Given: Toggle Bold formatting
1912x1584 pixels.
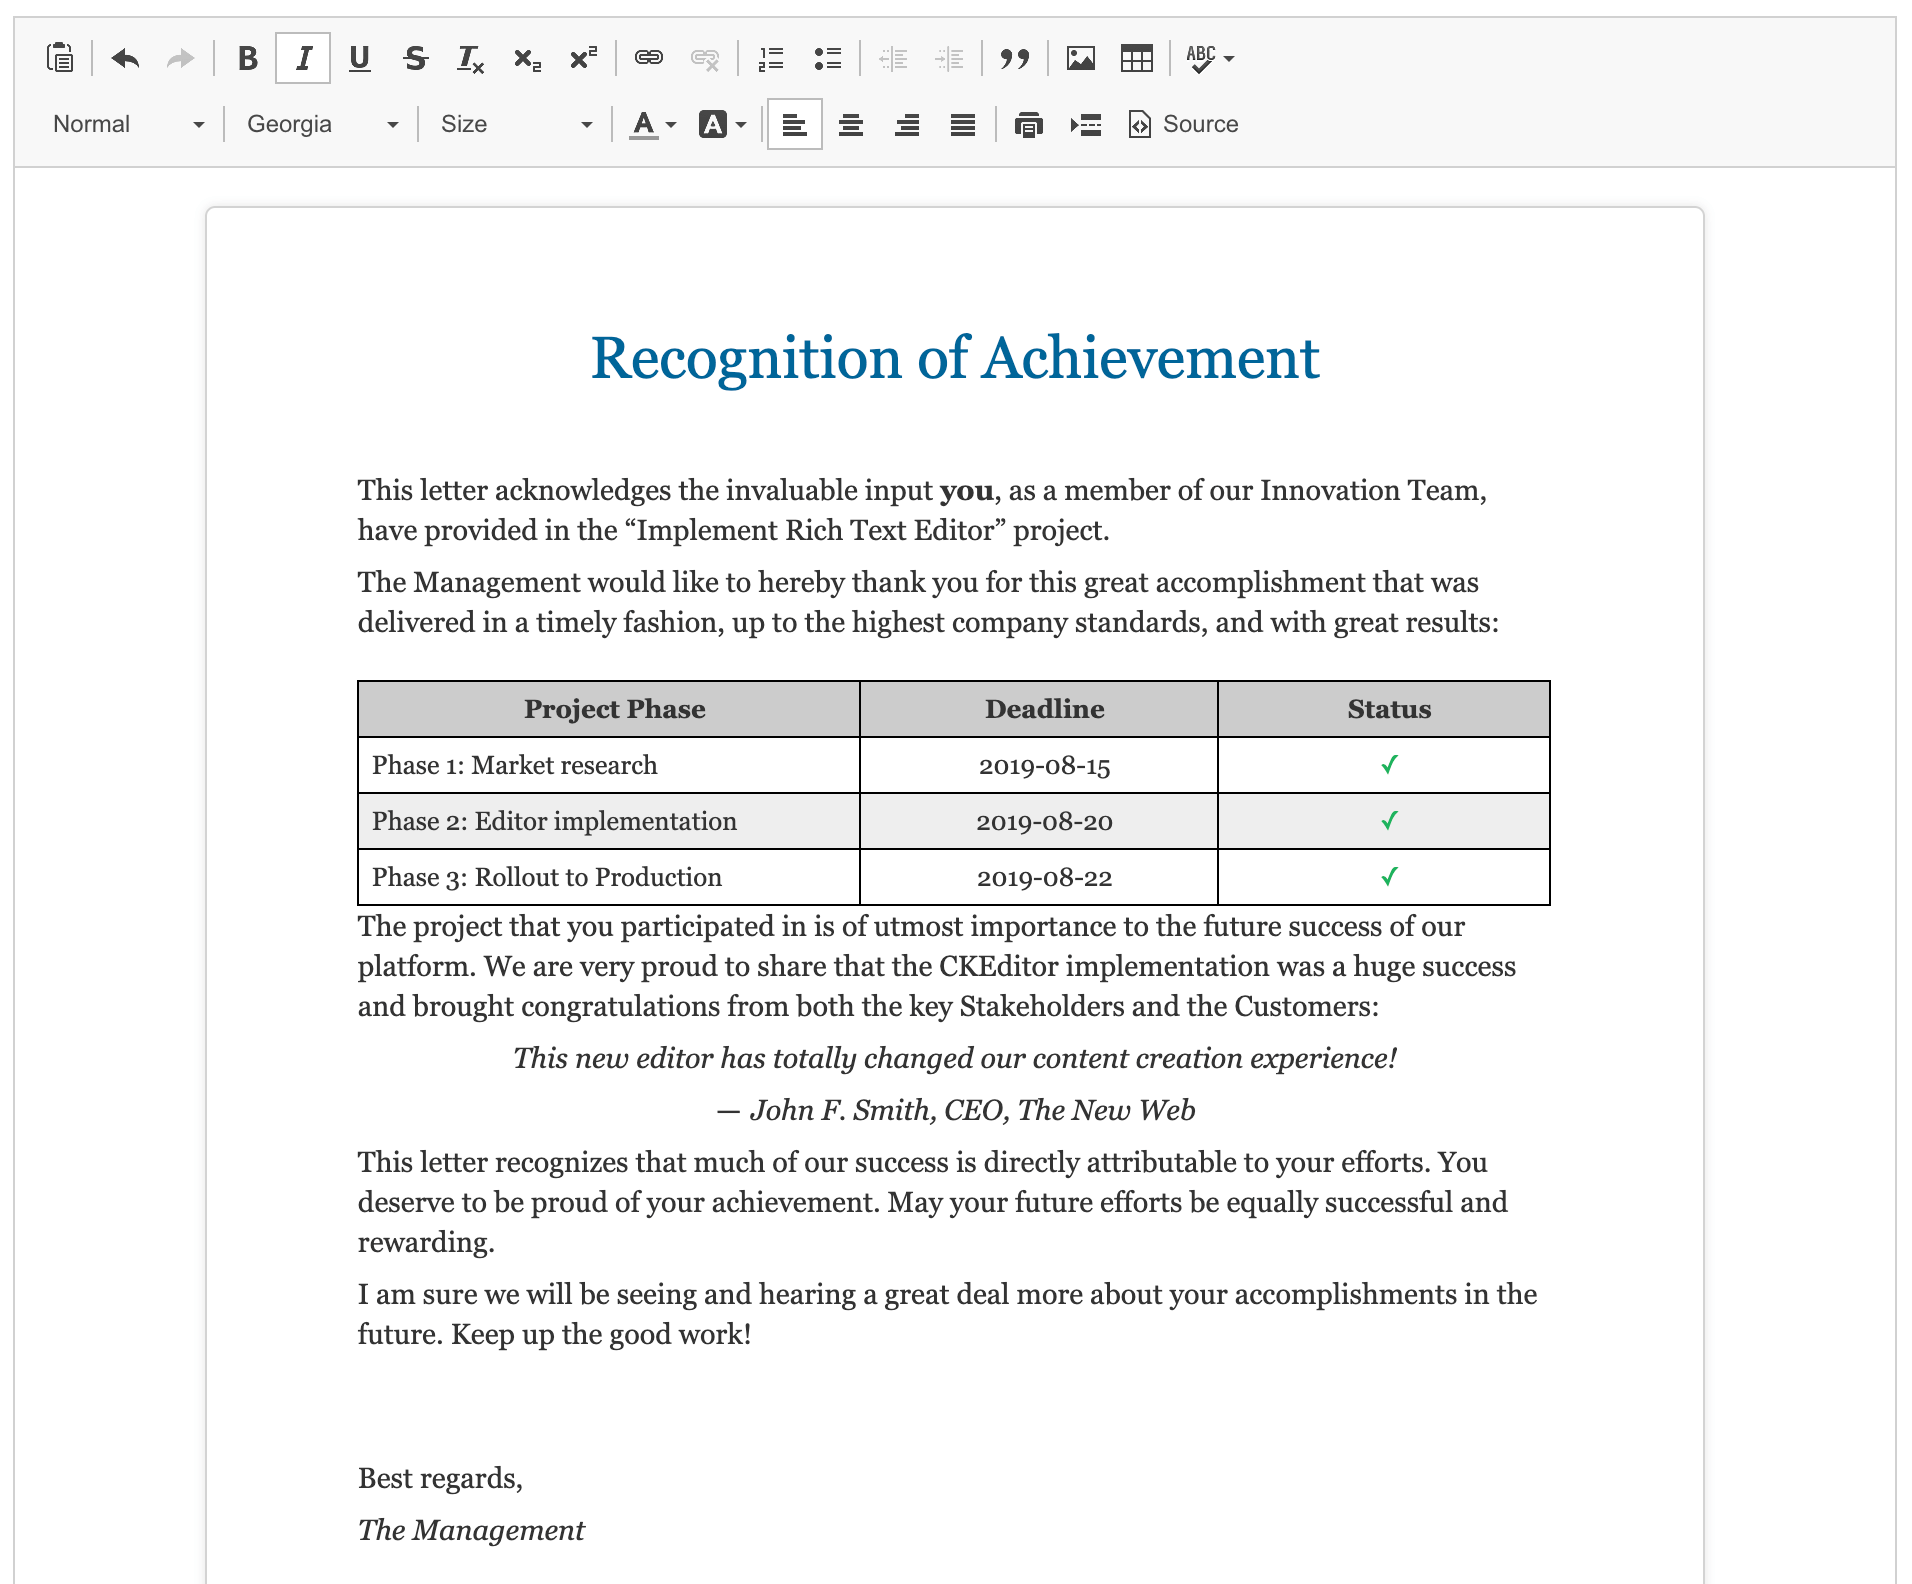Looking at the screenshot, I should [247, 58].
